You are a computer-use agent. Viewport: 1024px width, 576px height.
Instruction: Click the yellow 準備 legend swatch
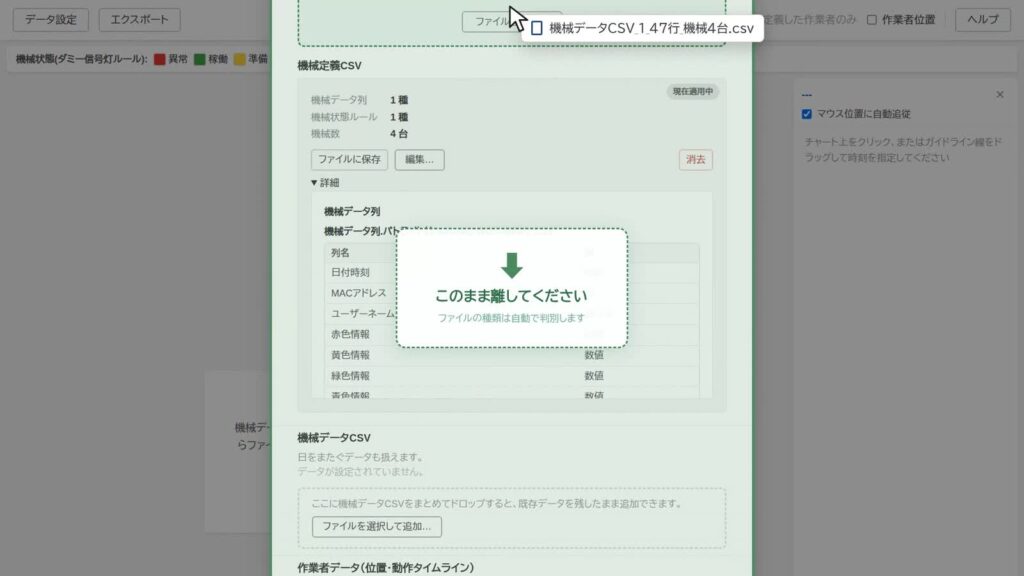(240, 59)
